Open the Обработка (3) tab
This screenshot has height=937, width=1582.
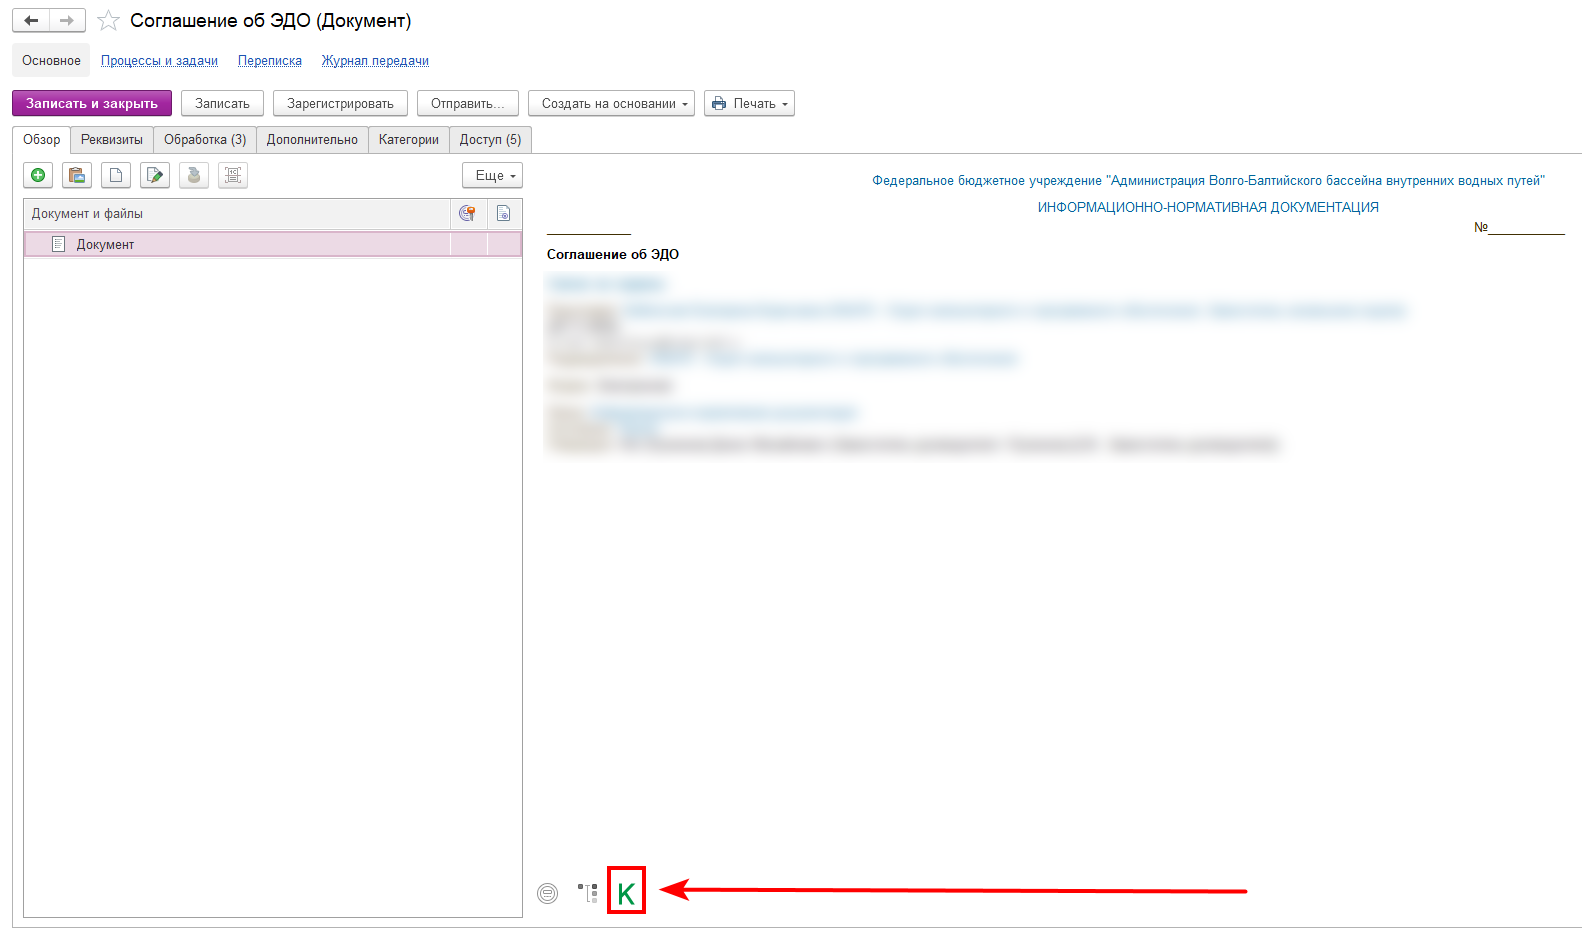click(x=205, y=140)
